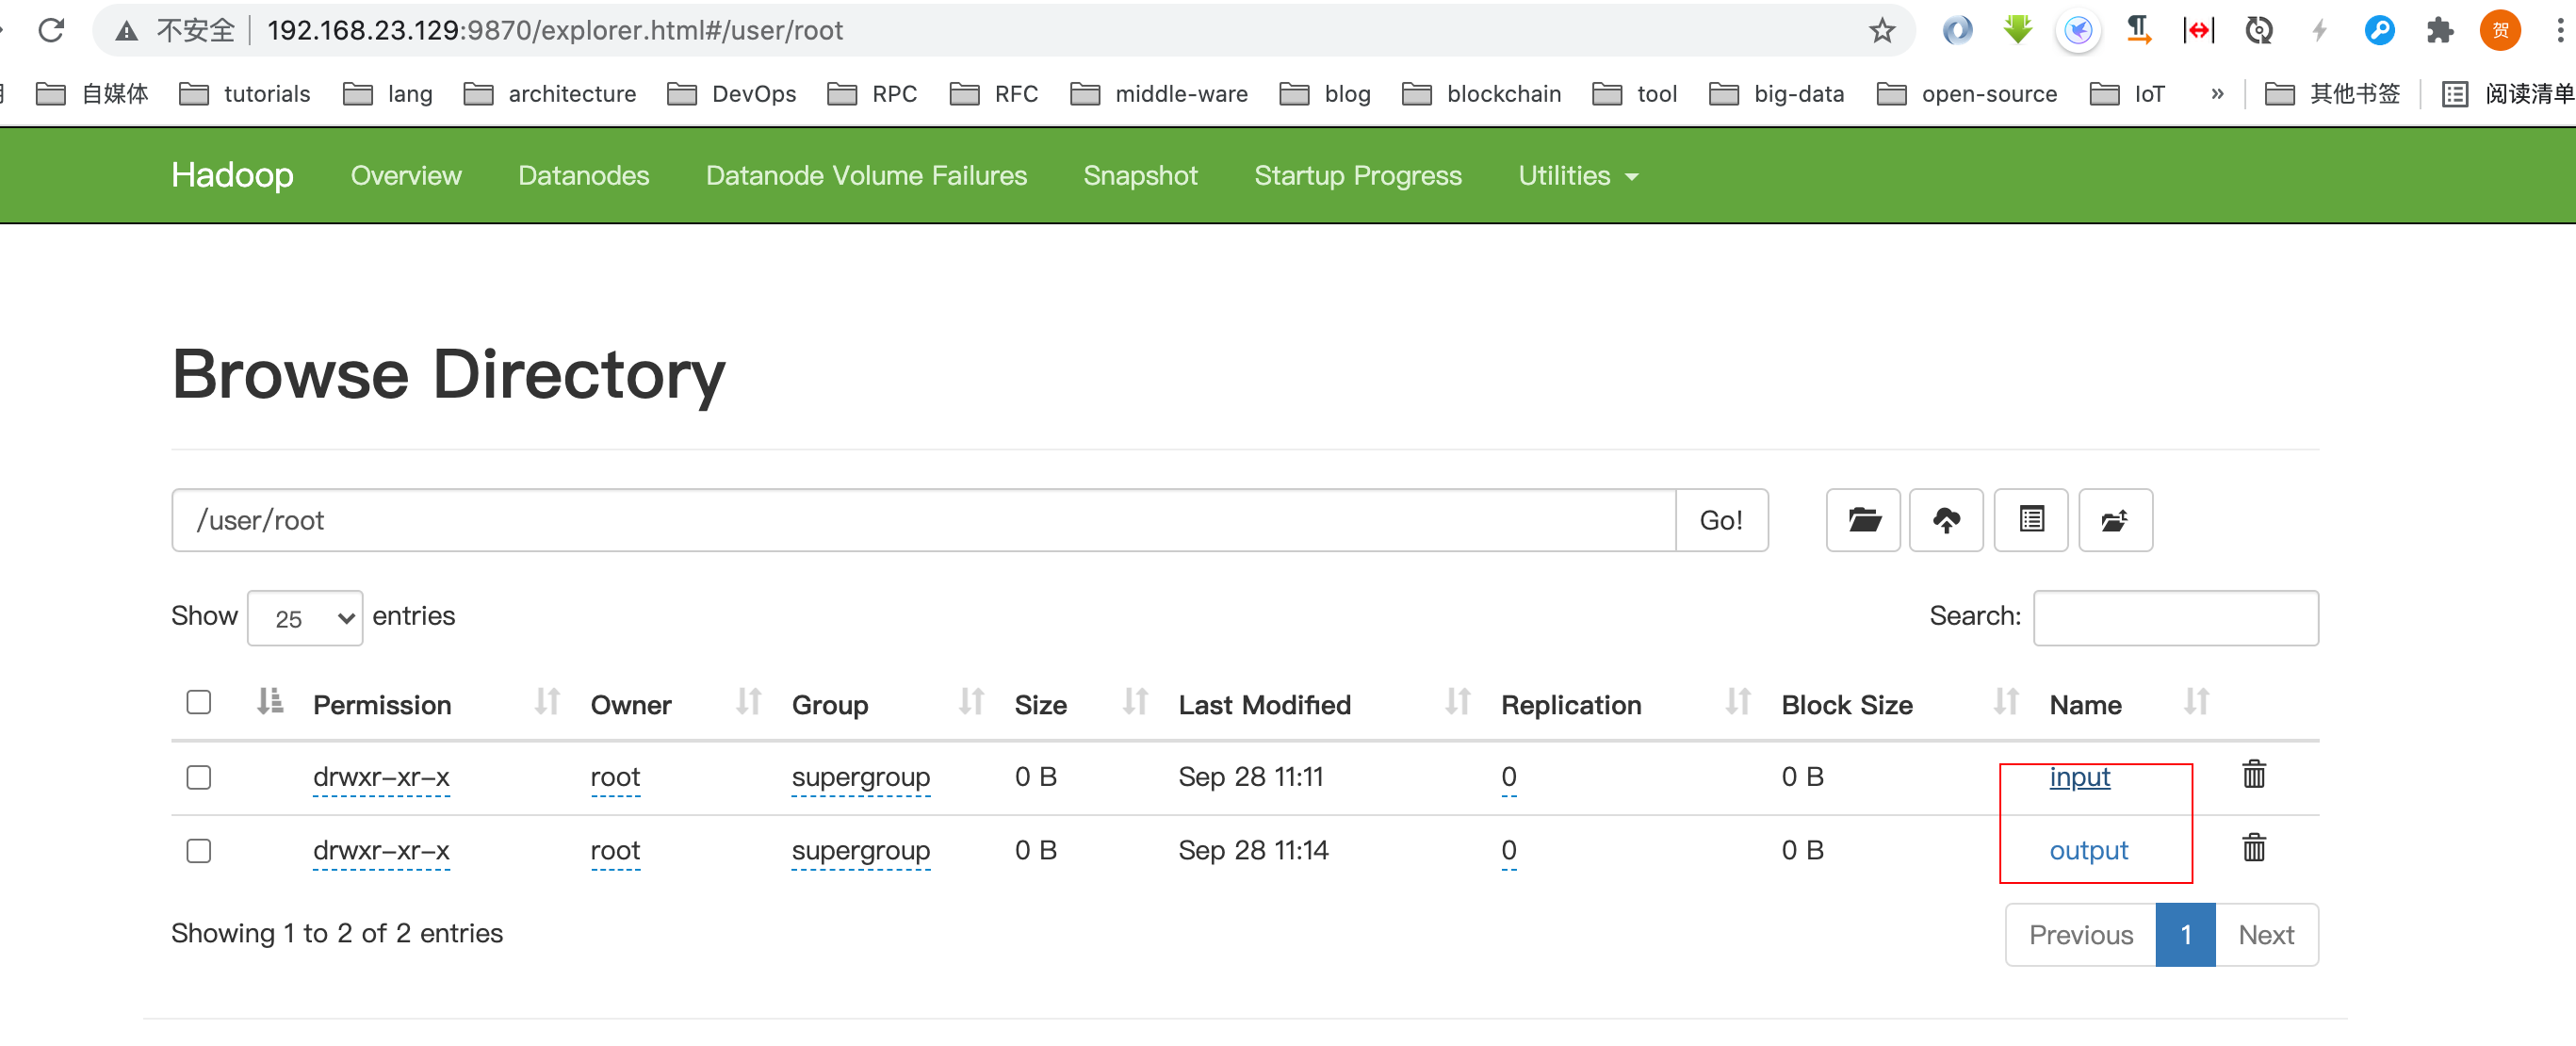This screenshot has height=1046, width=2576.
Task: Open the Show entries count dropdown
Action: coord(305,618)
